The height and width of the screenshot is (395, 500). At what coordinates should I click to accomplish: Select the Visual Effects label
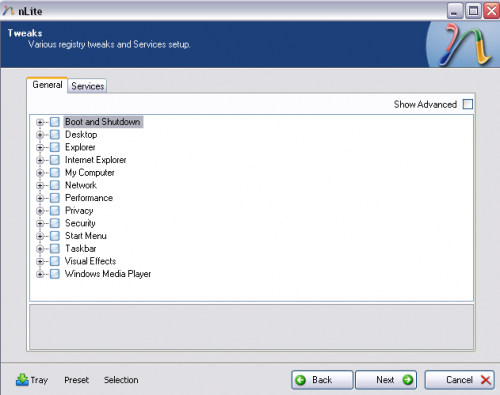tap(90, 261)
